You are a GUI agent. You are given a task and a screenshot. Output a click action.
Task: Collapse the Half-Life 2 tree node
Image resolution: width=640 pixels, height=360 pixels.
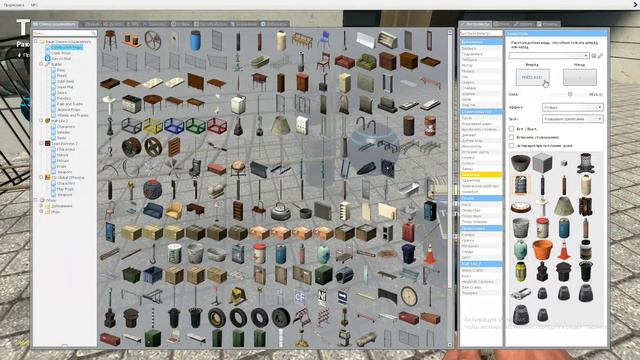41,121
